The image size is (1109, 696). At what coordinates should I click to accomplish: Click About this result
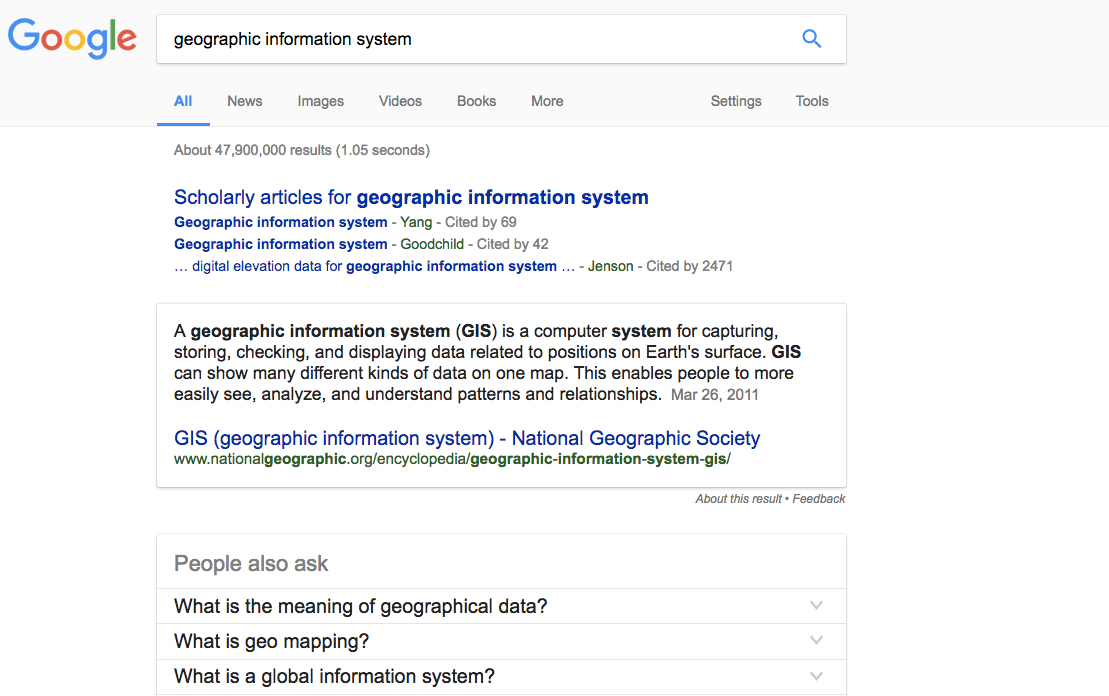tap(738, 499)
